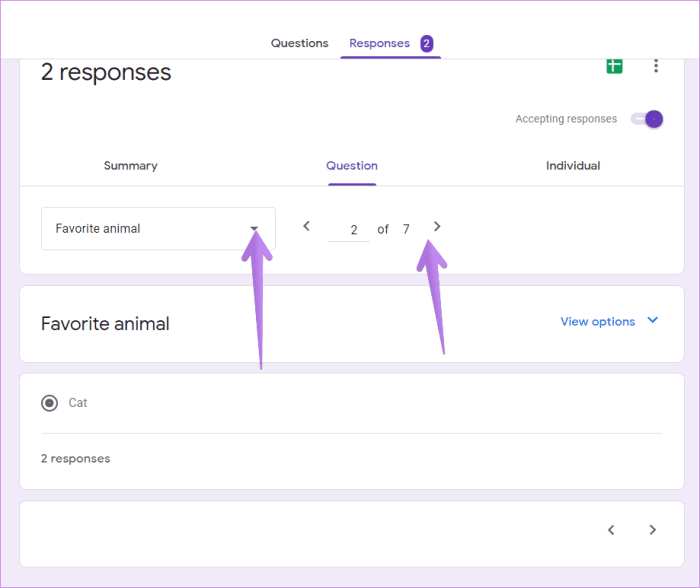Click the purple response count badge
The image size is (700, 588).
(427, 44)
